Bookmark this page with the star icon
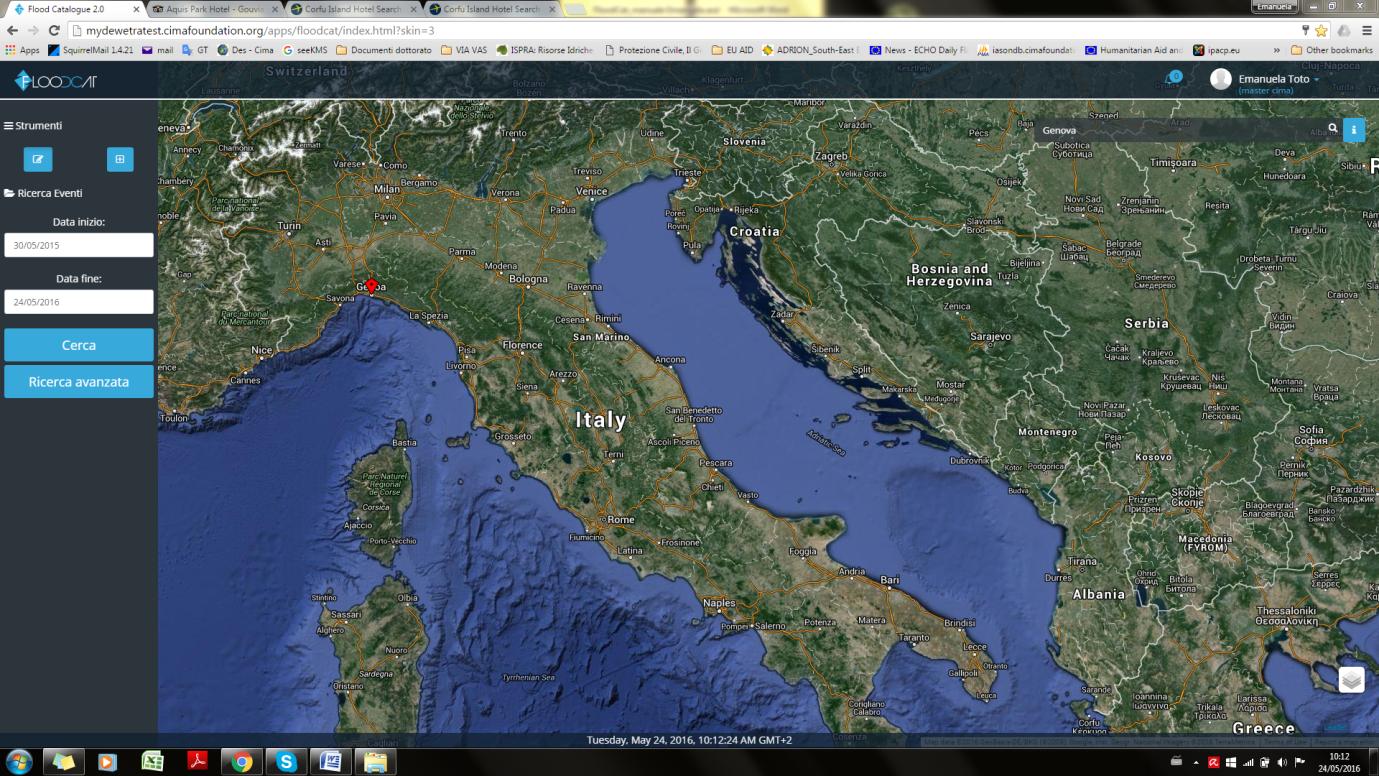 coord(1321,31)
